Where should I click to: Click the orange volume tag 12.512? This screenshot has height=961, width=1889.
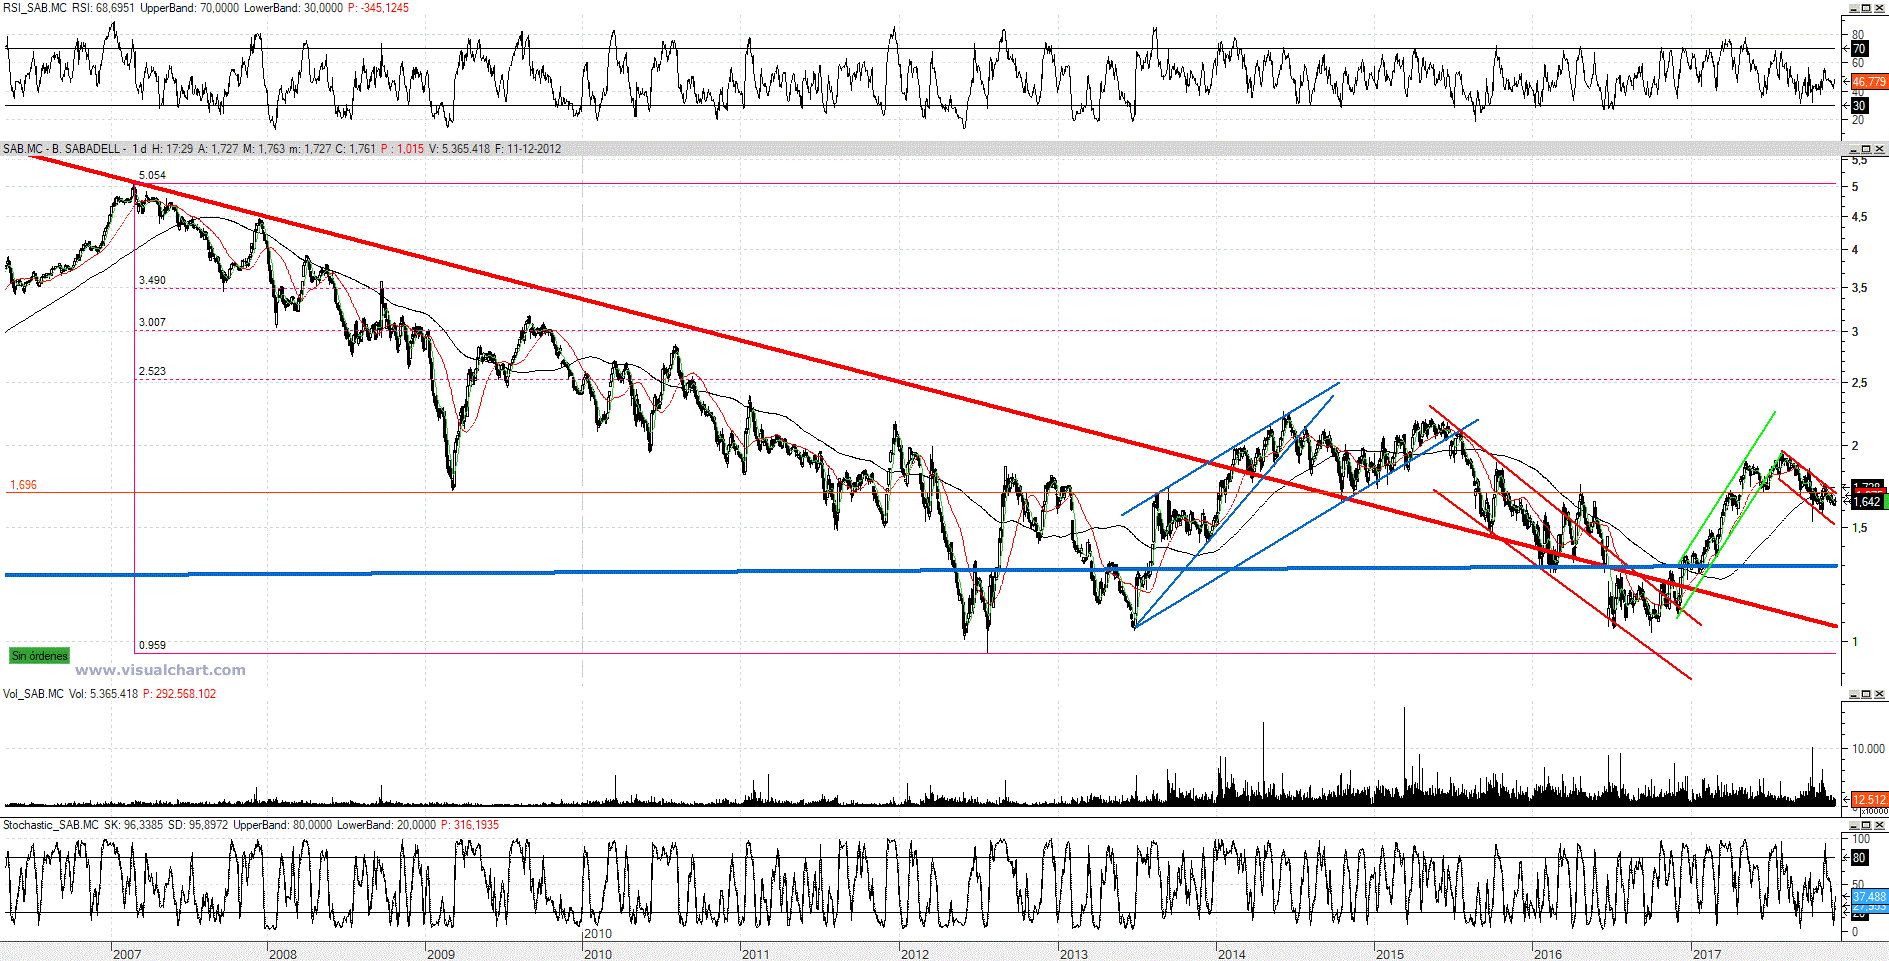point(1869,799)
